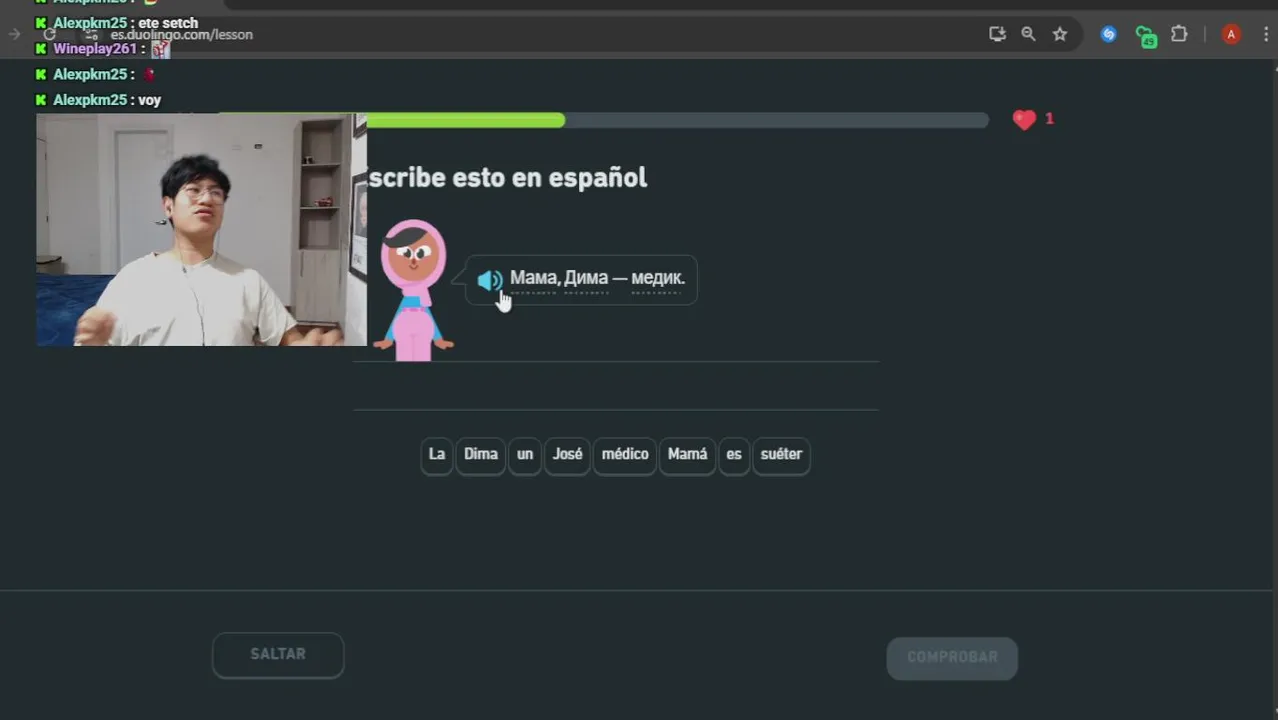Select the word tile 'La'
Screen dimensions: 1278x720
437,454
